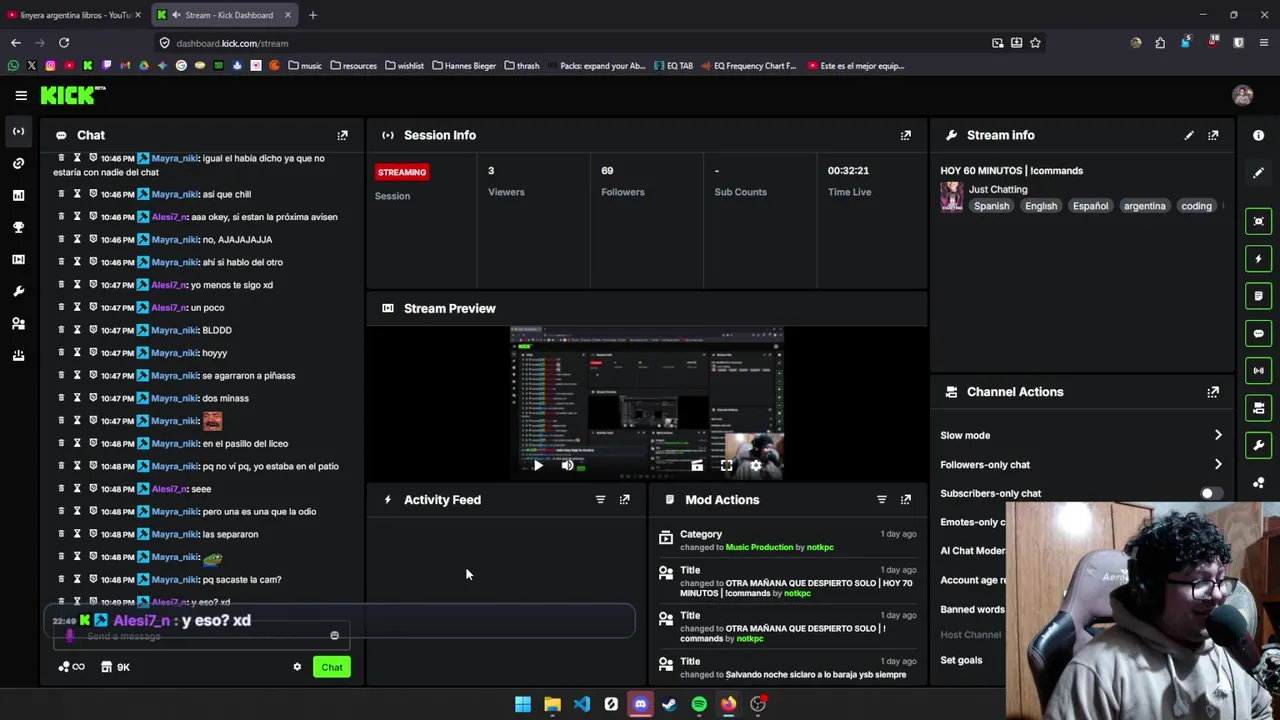Ban user on 'las separaron' message shield icon
1280x720 pixels.
point(93,533)
